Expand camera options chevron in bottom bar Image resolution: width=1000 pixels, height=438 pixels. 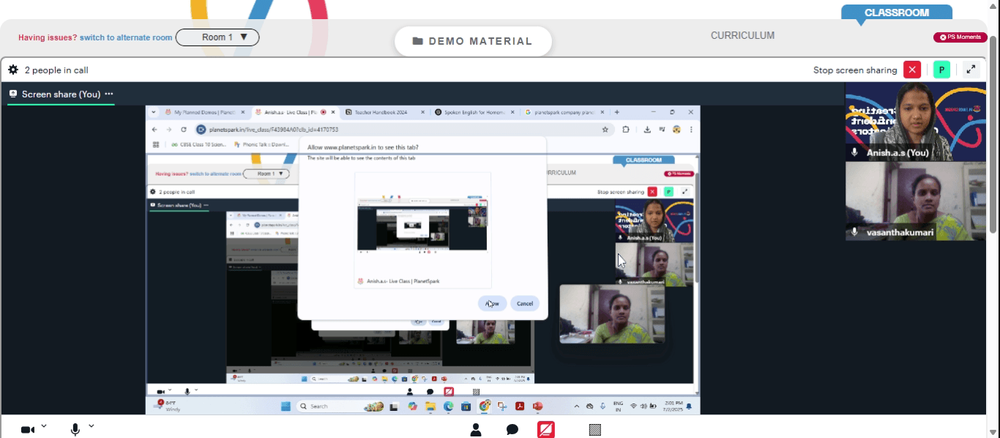pyautogui.click(x=43, y=426)
